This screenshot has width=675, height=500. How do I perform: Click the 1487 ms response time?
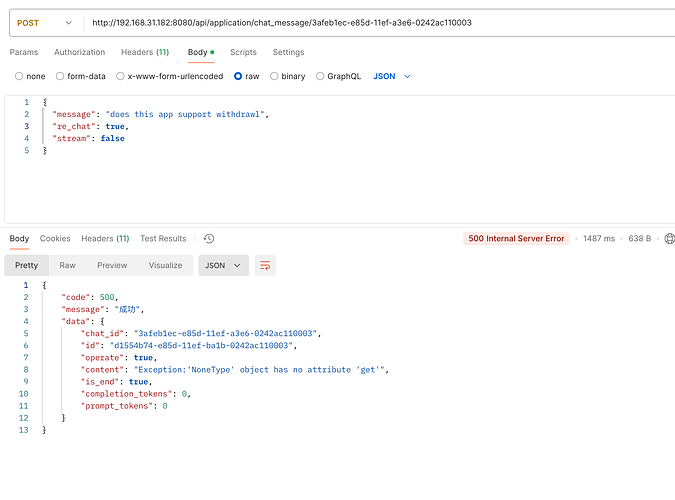(x=599, y=239)
